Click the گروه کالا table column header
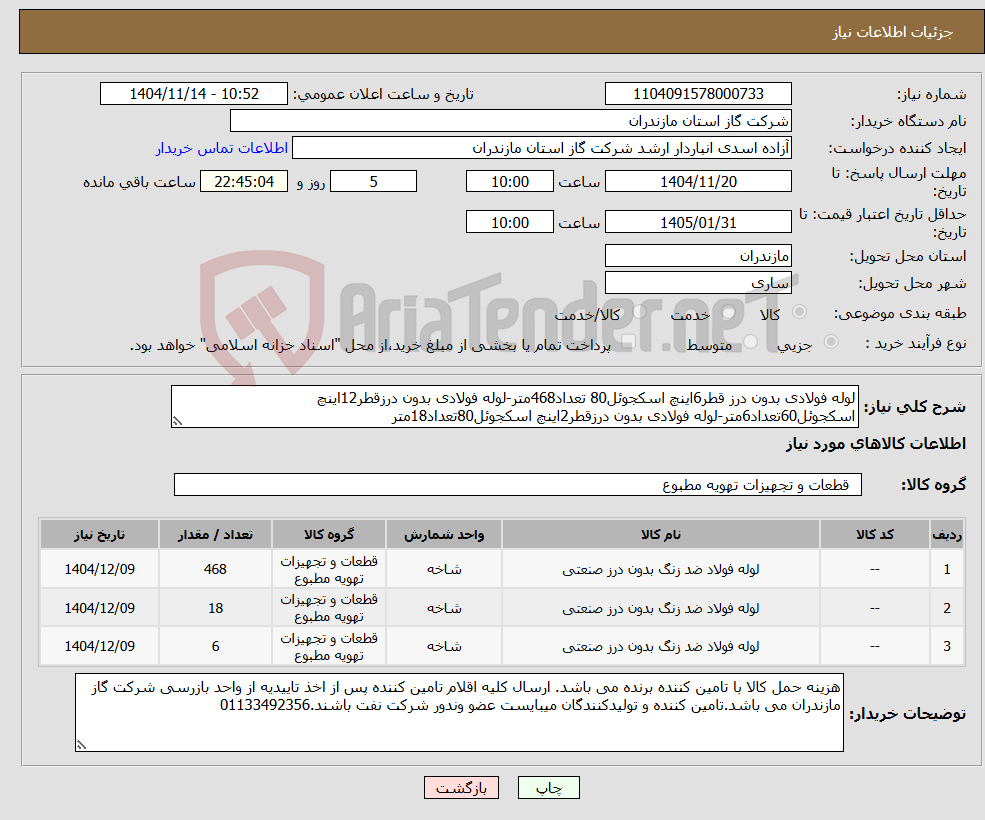The width and height of the screenshot is (985, 820). tap(329, 534)
